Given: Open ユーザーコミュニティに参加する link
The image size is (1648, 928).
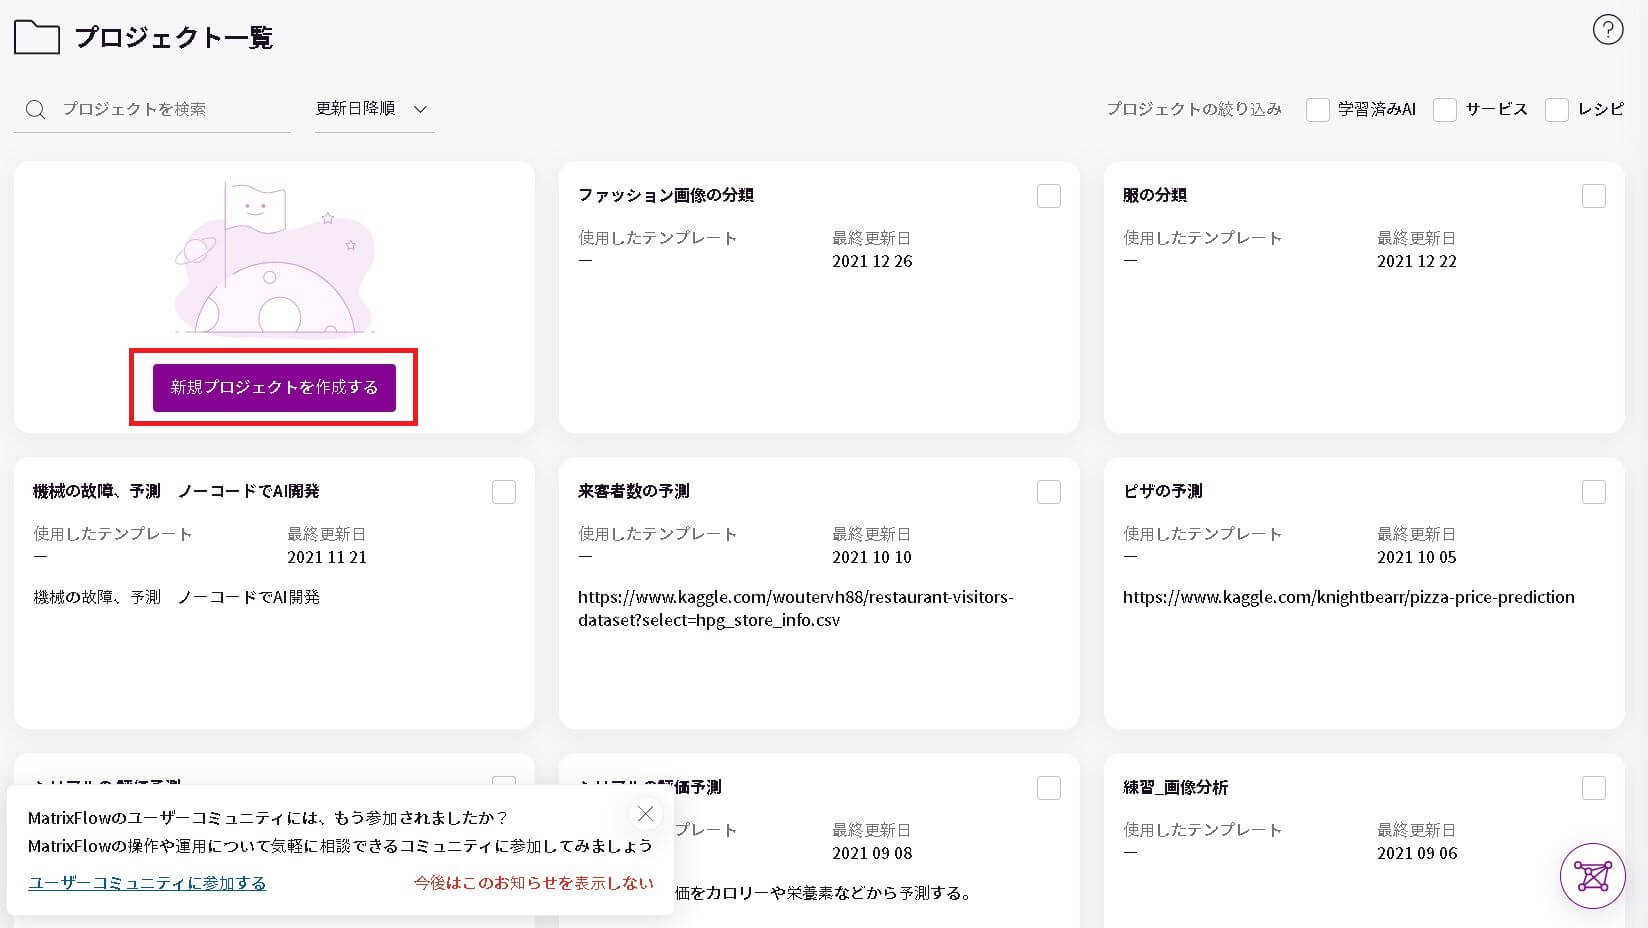Looking at the screenshot, I should [x=147, y=883].
